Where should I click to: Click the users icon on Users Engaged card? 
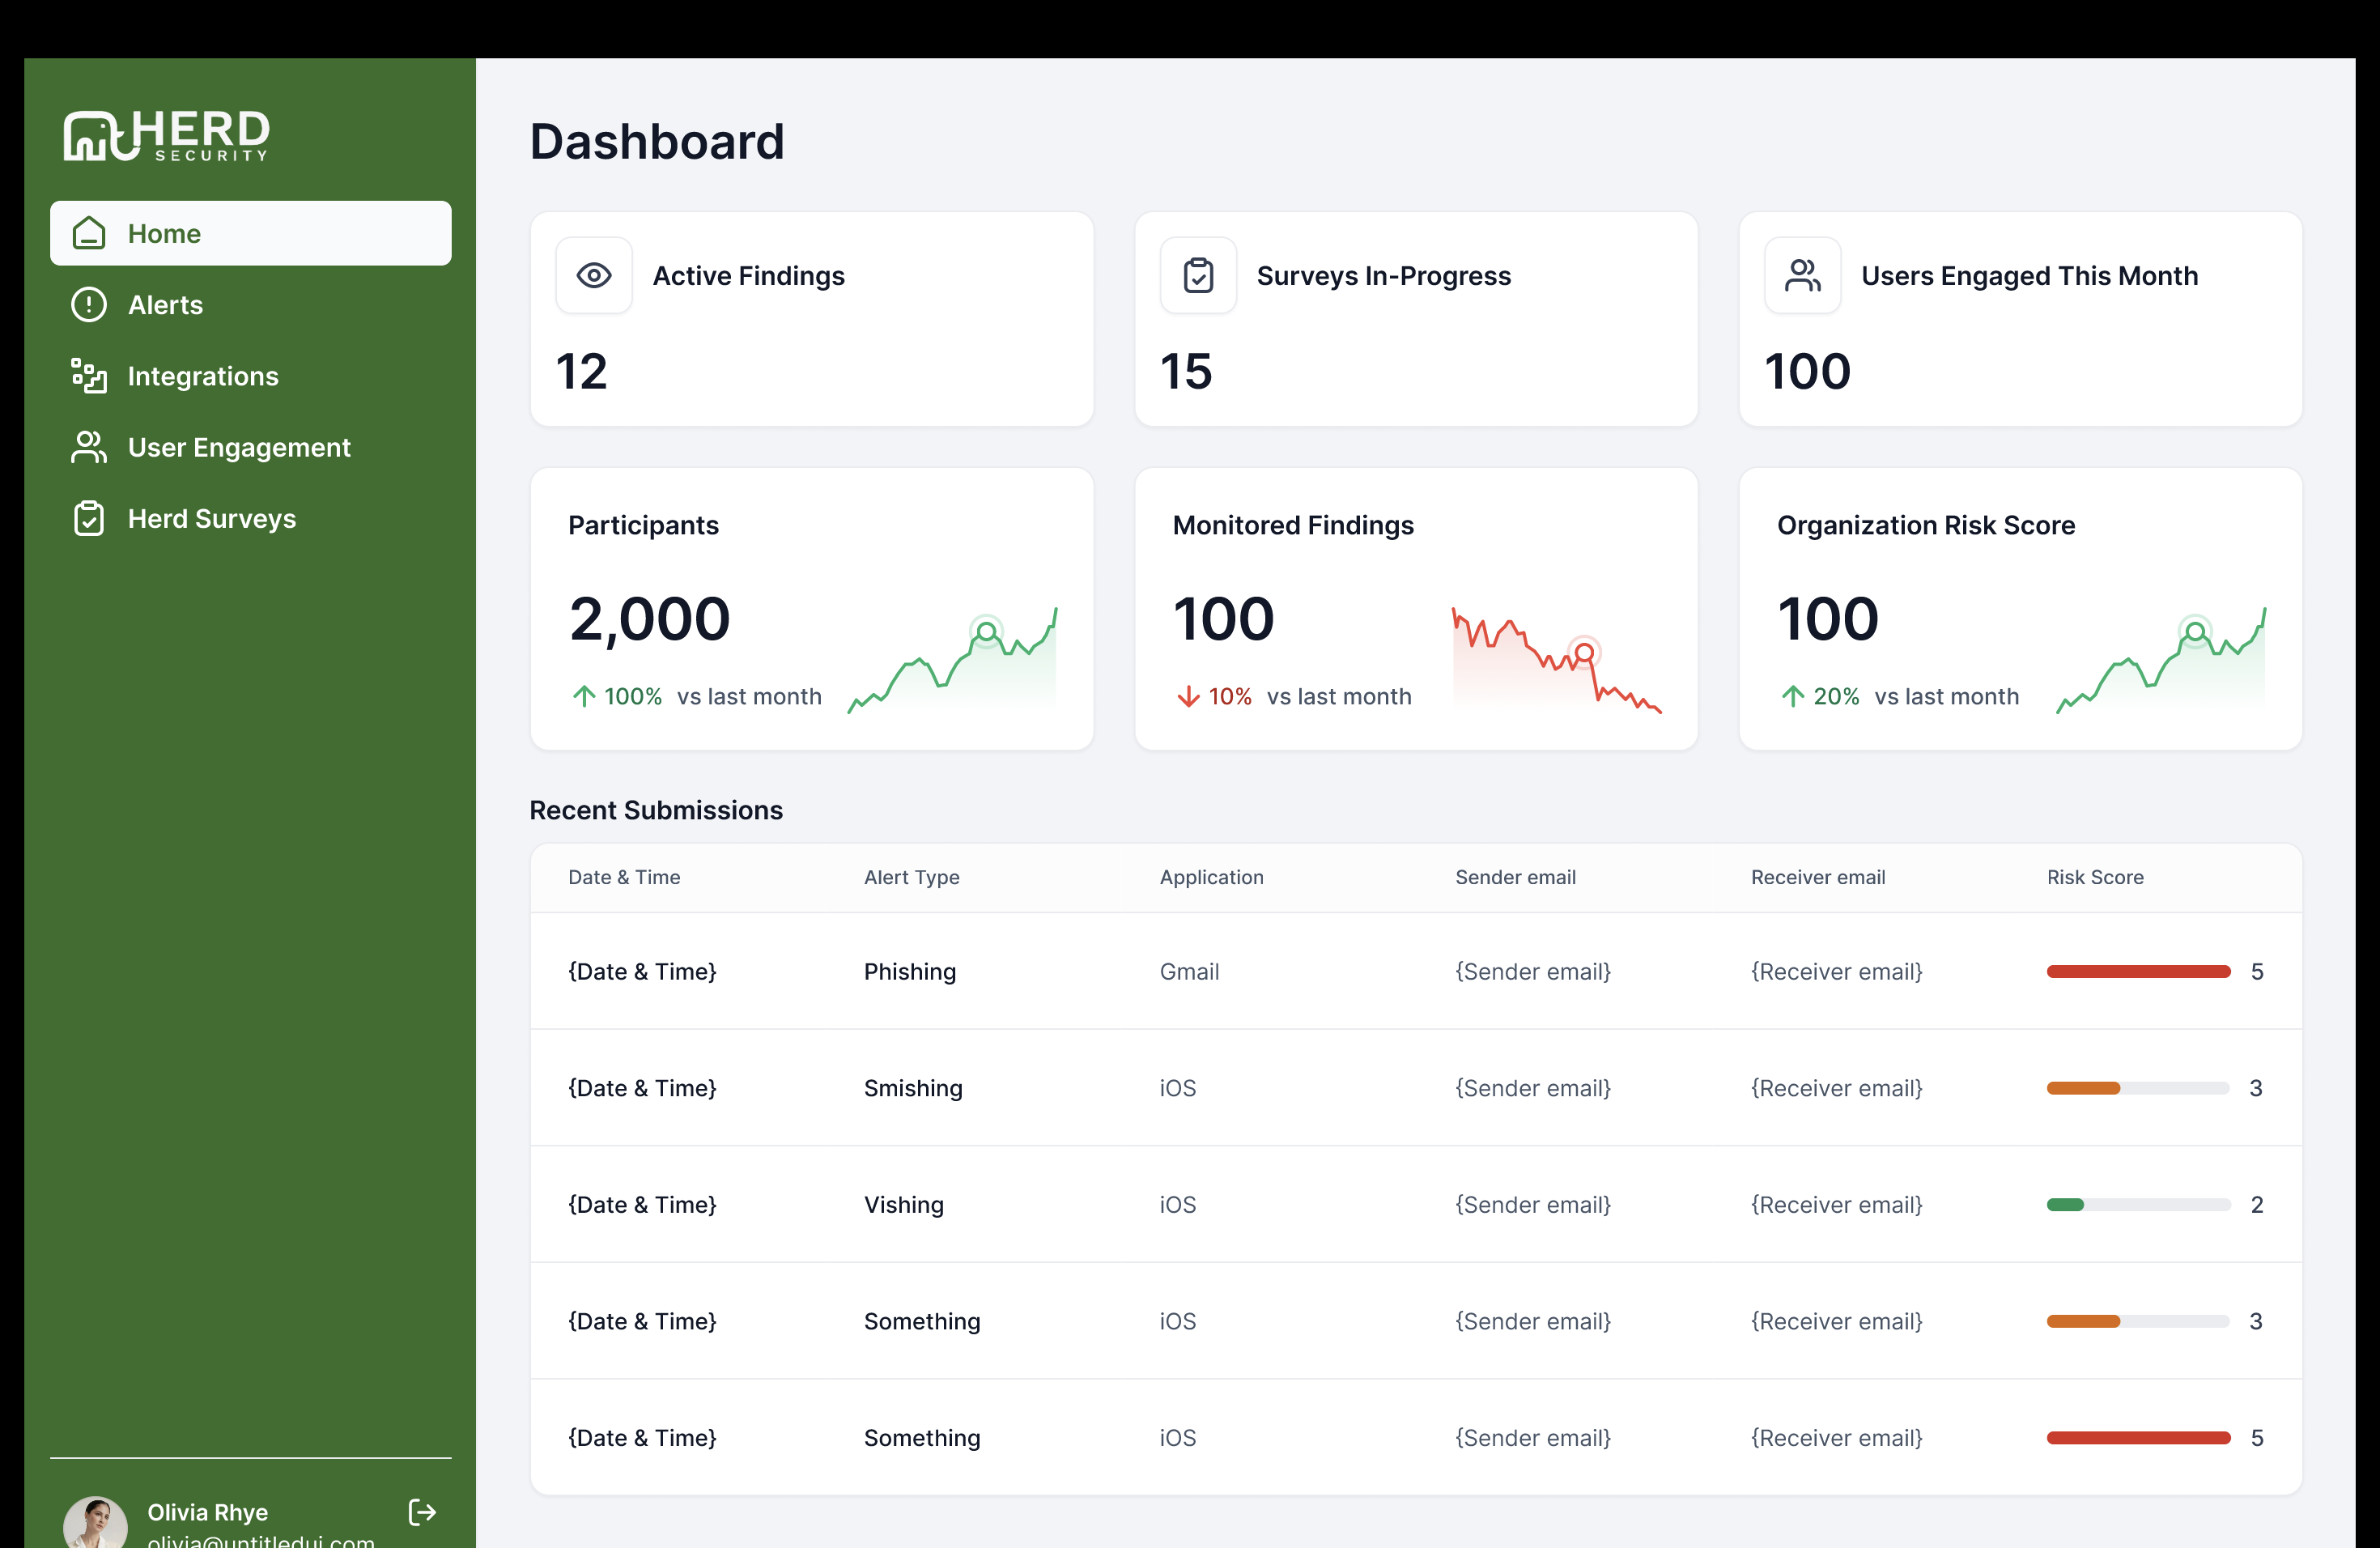point(1802,275)
